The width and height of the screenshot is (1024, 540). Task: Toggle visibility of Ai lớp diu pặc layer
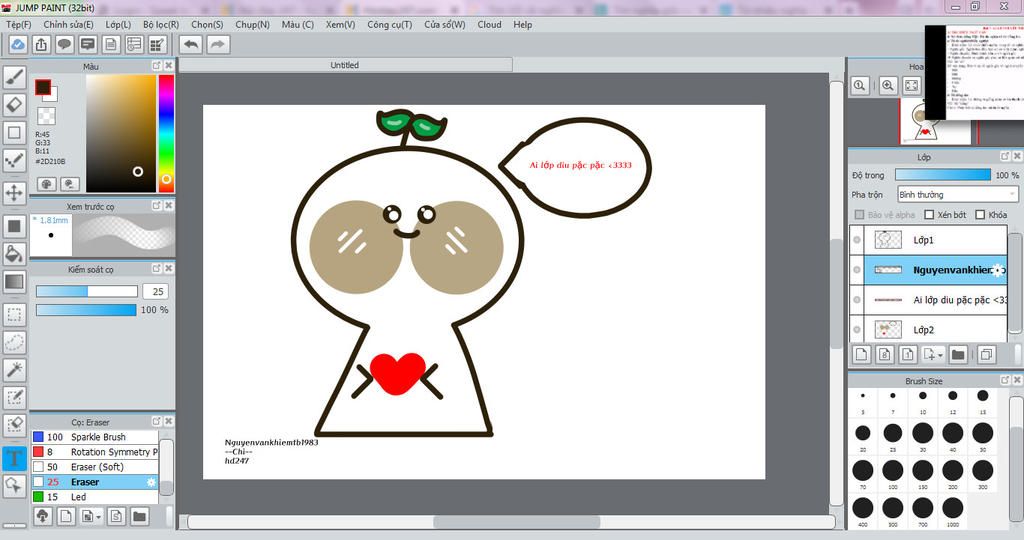tap(857, 300)
